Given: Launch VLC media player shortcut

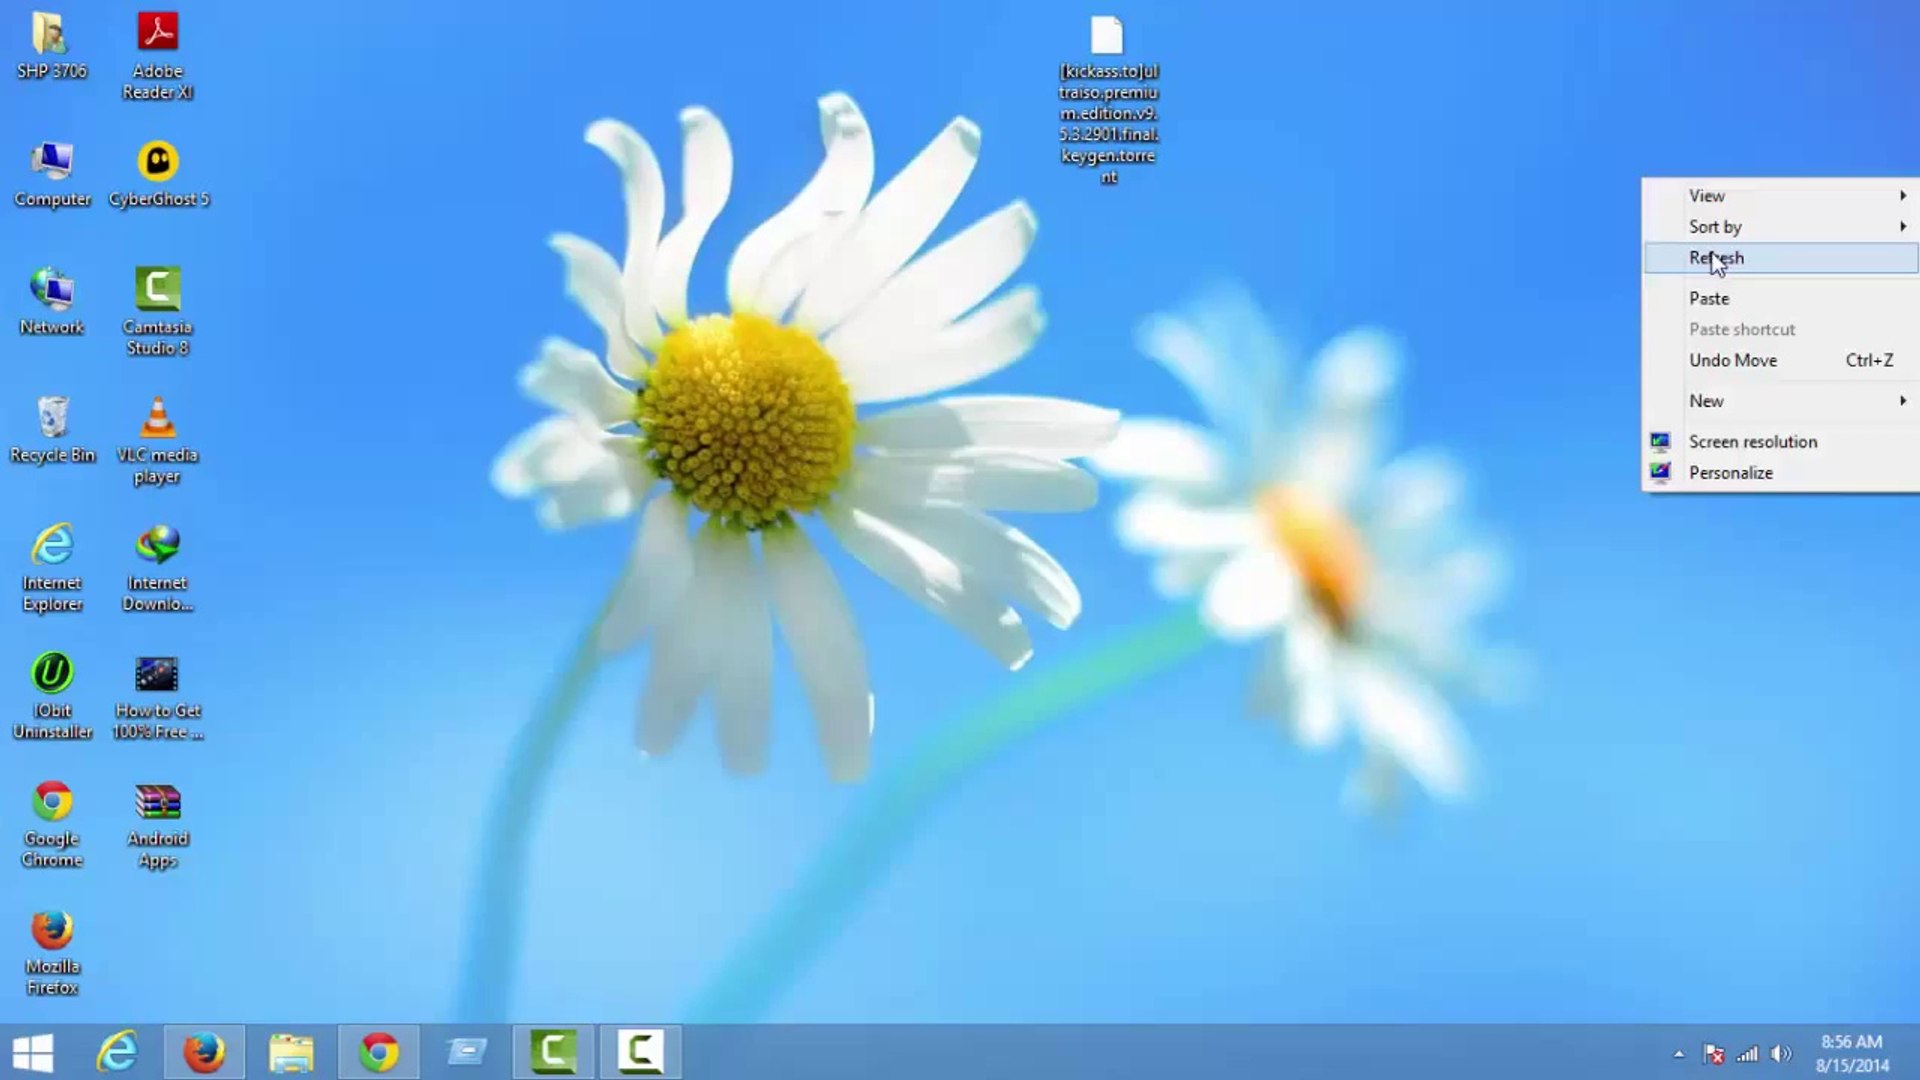Looking at the screenshot, I should point(157,439).
